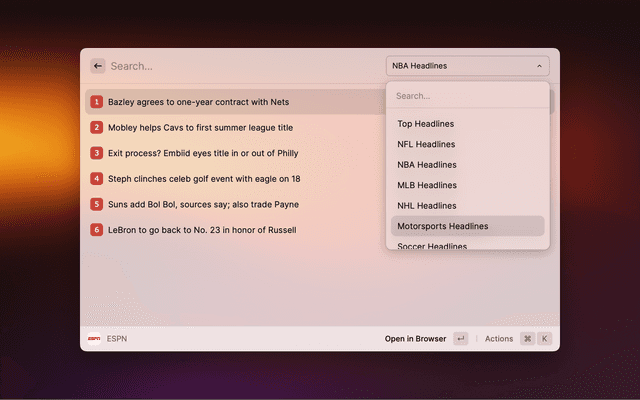Open the LeBron No. 23 headline
Screen dimensions: 640x400
tap(202, 230)
